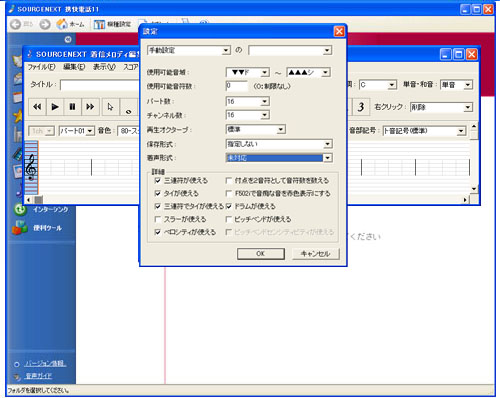
Task: Click the score vertical scrollbar down arrow
Action: pos(474,189)
